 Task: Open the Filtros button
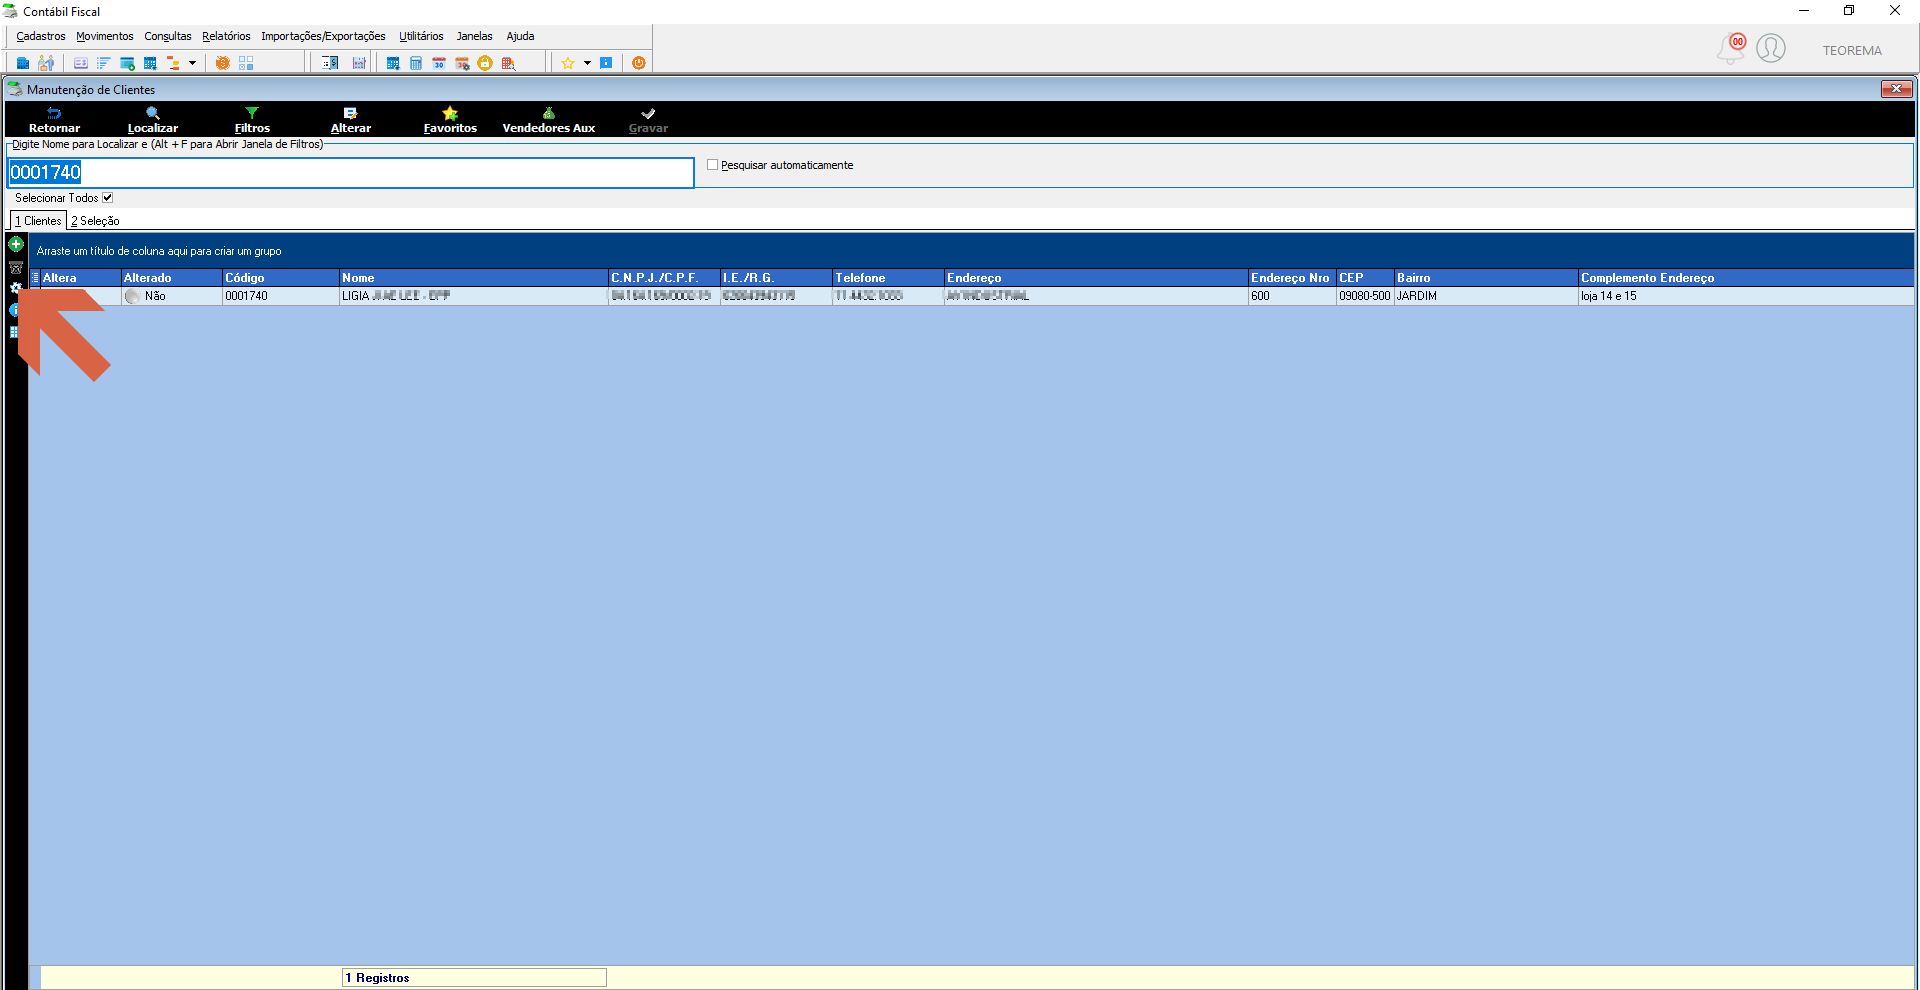click(x=252, y=120)
